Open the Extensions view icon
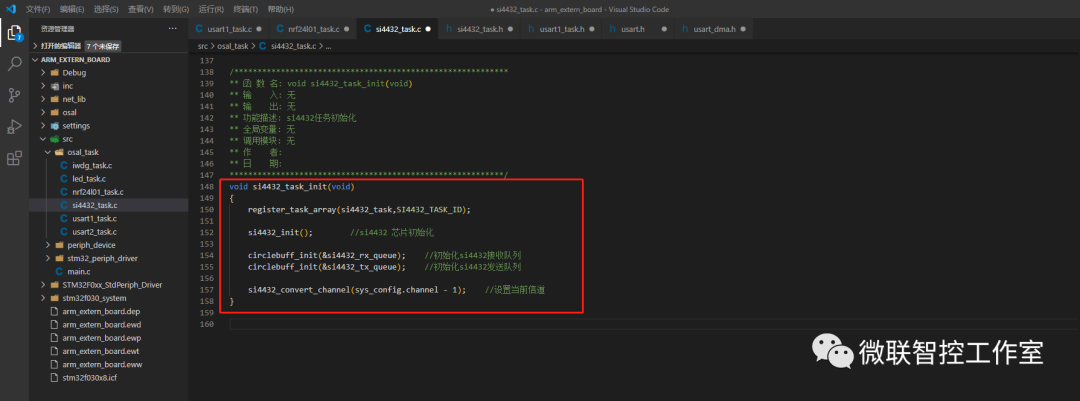 (x=14, y=158)
